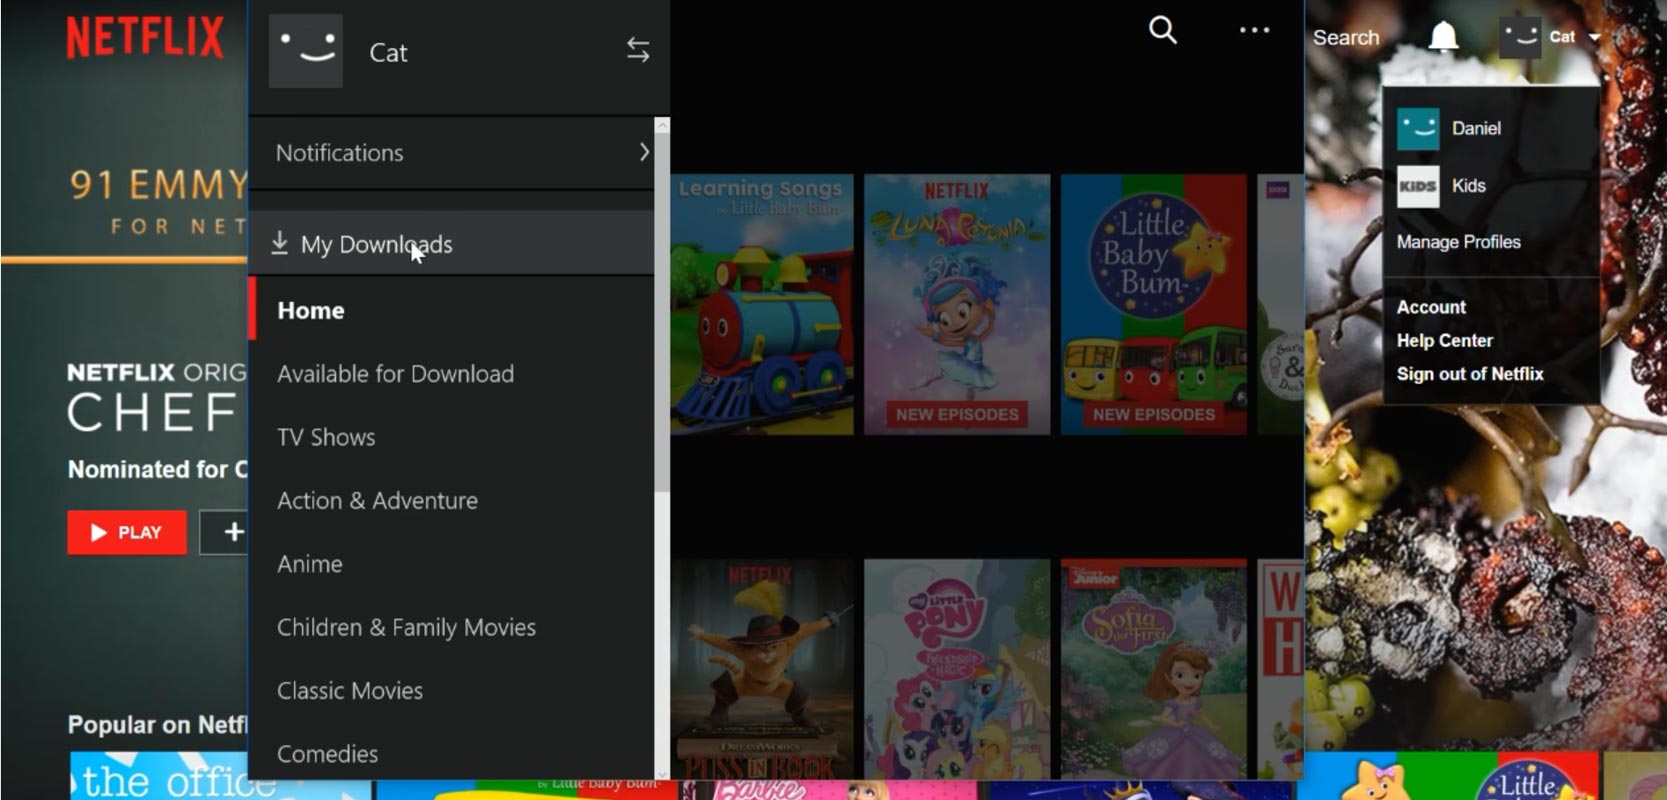Viewport: 1667px width, 800px height.
Task: Open Little Baby Bum thumbnail
Action: pos(1154,305)
